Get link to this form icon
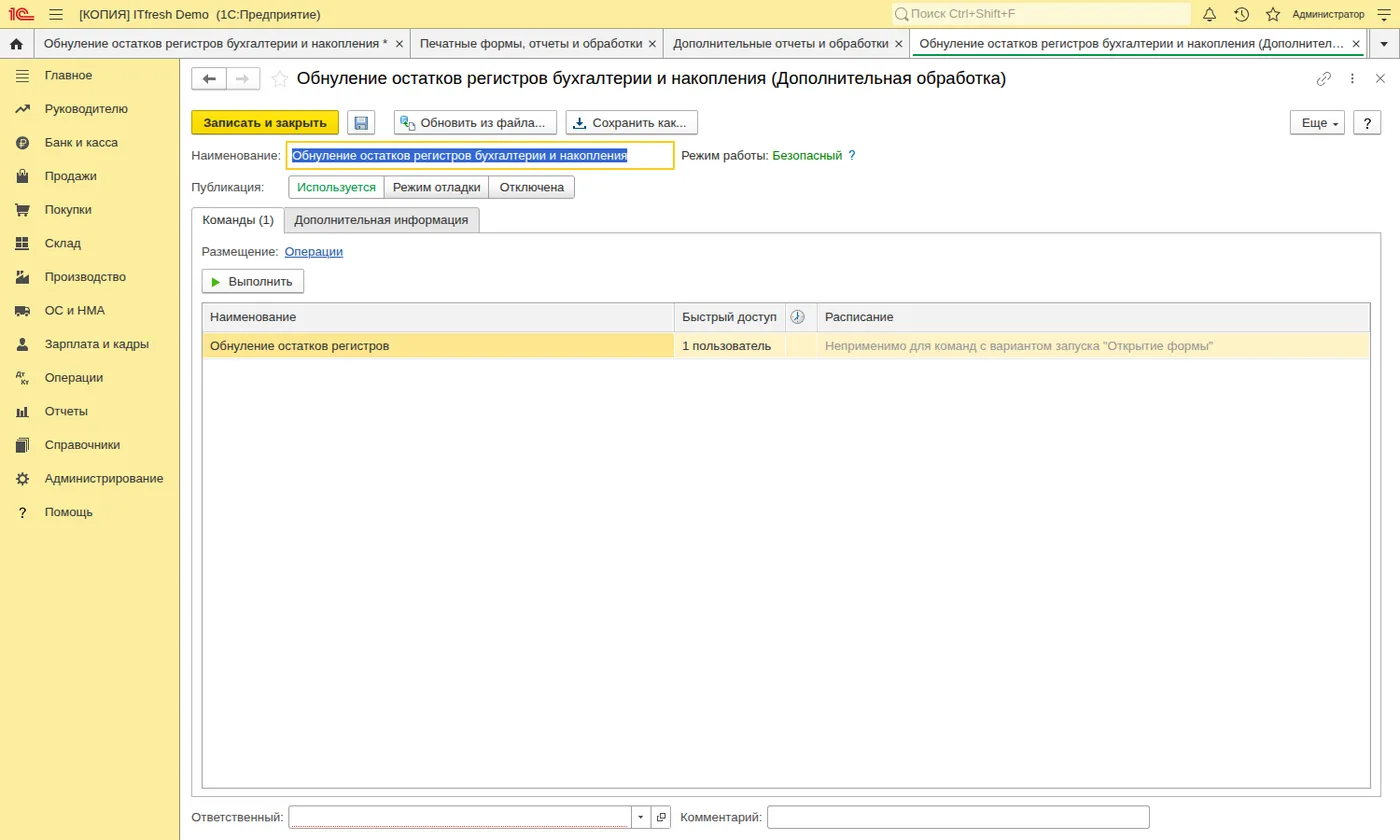The width and height of the screenshot is (1400, 840). (x=1324, y=79)
